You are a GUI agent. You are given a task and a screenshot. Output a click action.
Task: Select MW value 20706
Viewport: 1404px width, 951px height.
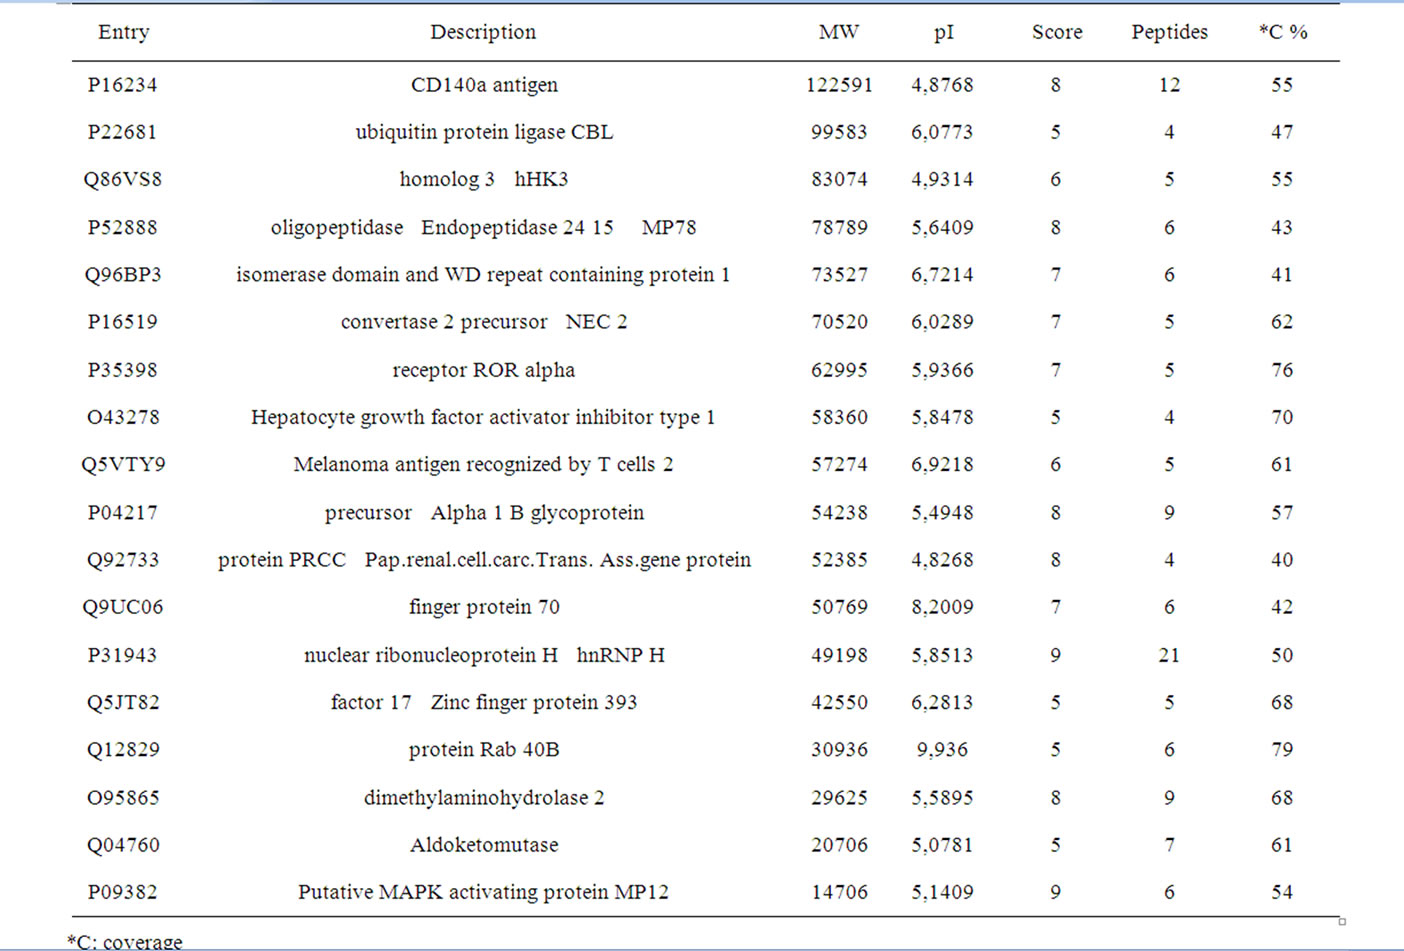pyautogui.click(x=839, y=845)
